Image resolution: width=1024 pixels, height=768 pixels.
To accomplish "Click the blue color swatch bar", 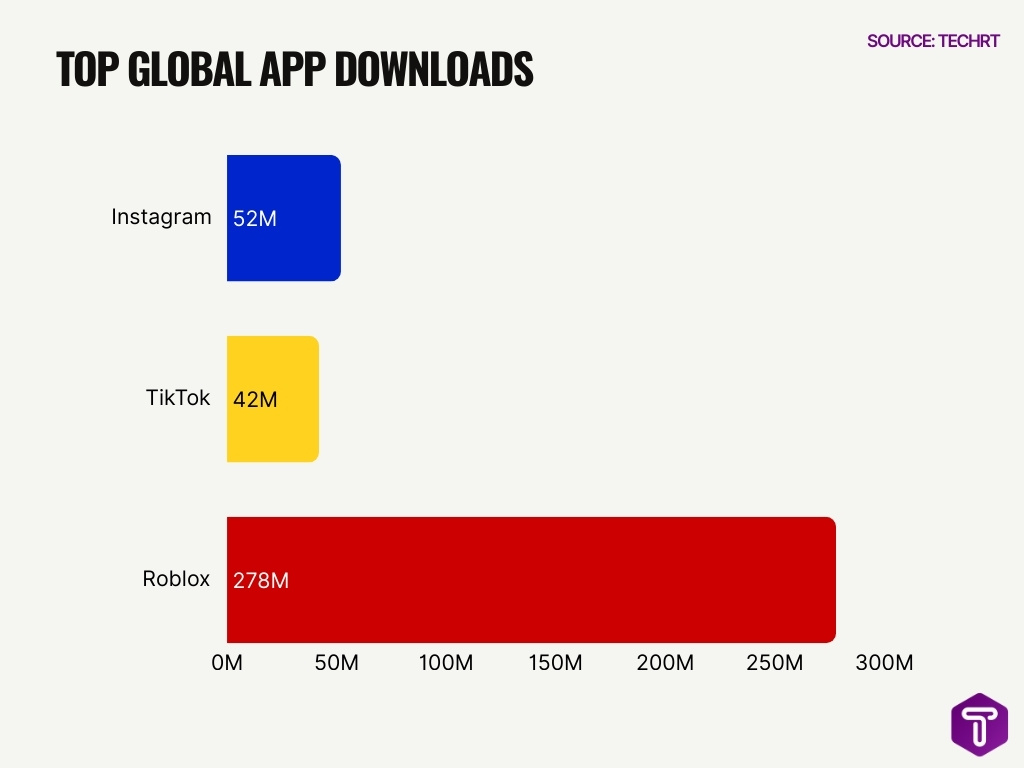I will (284, 217).
